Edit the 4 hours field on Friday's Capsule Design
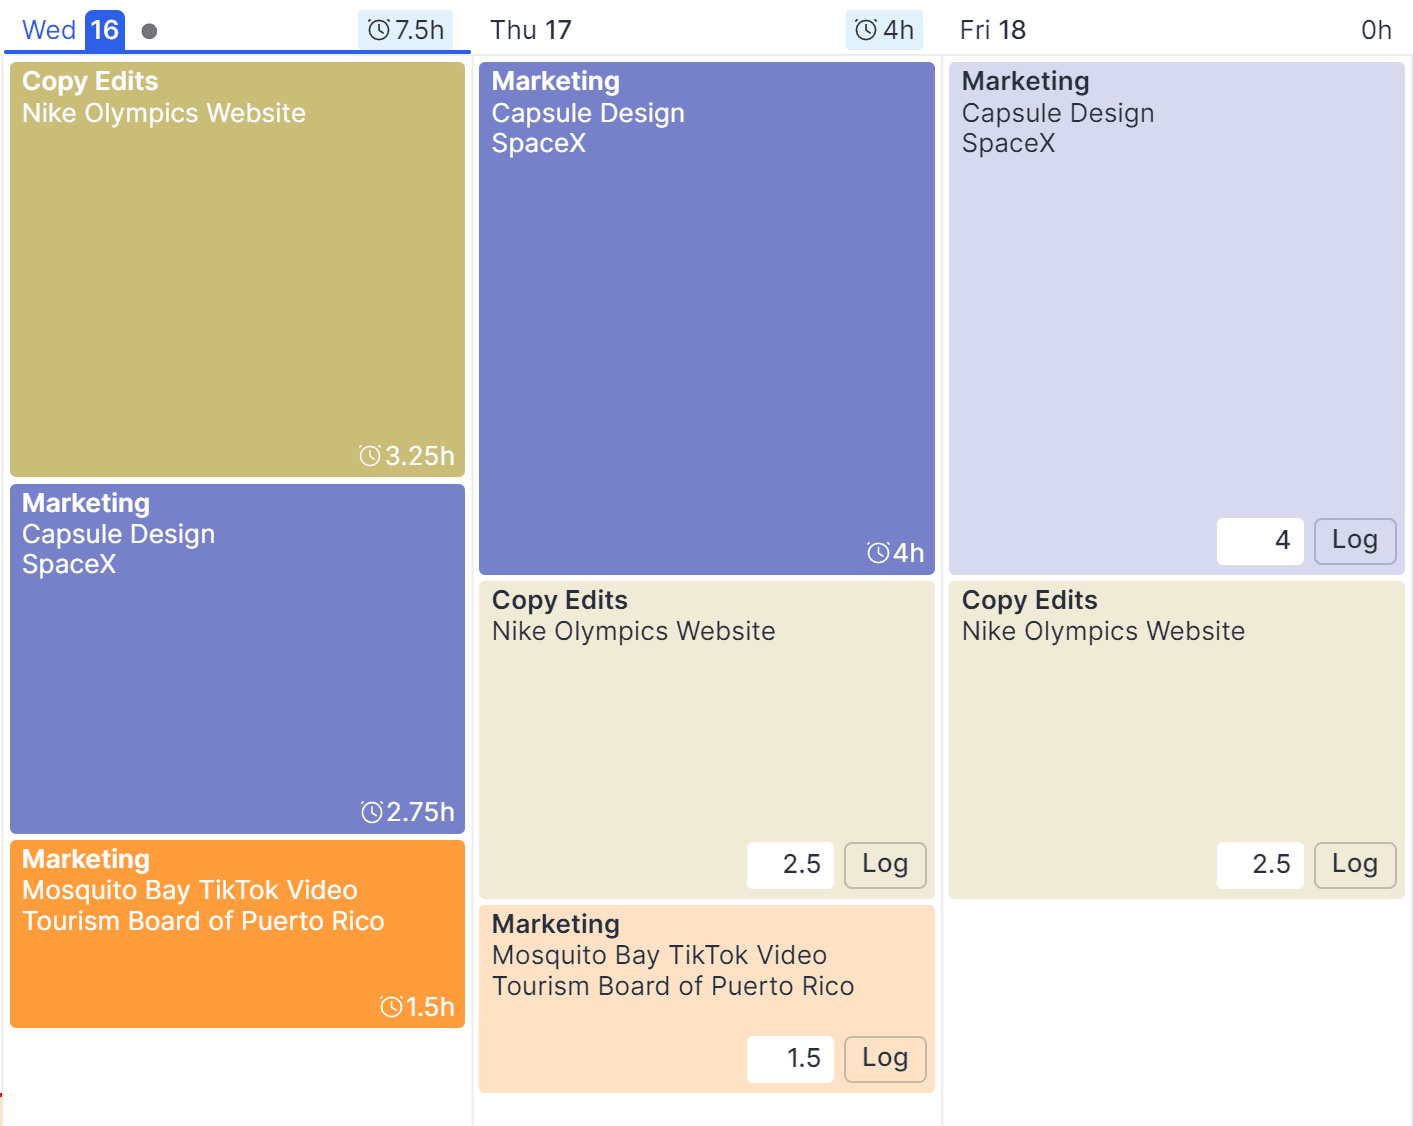1413x1126 pixels. (1260, 541)
